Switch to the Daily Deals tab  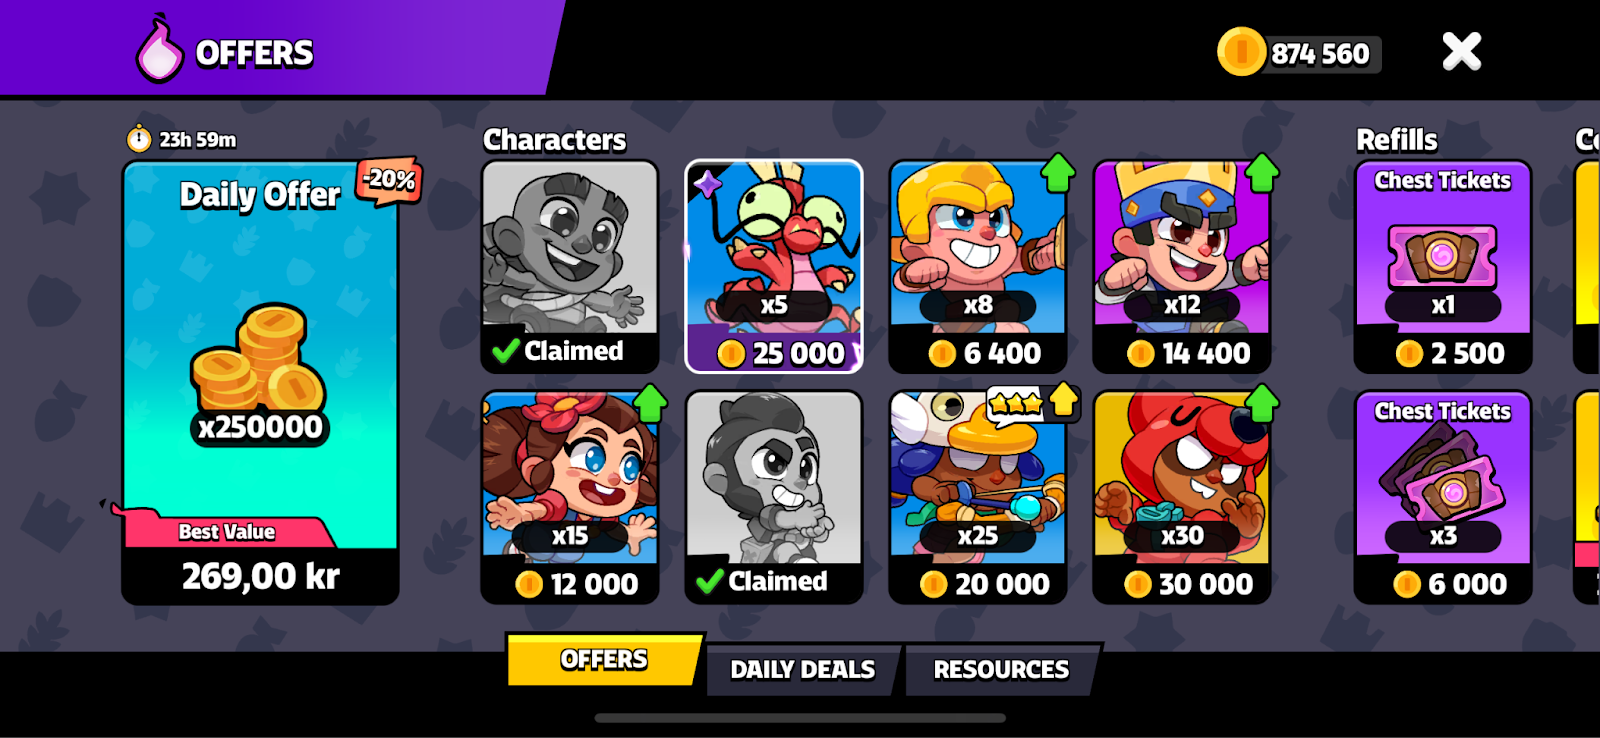point(803,669)
